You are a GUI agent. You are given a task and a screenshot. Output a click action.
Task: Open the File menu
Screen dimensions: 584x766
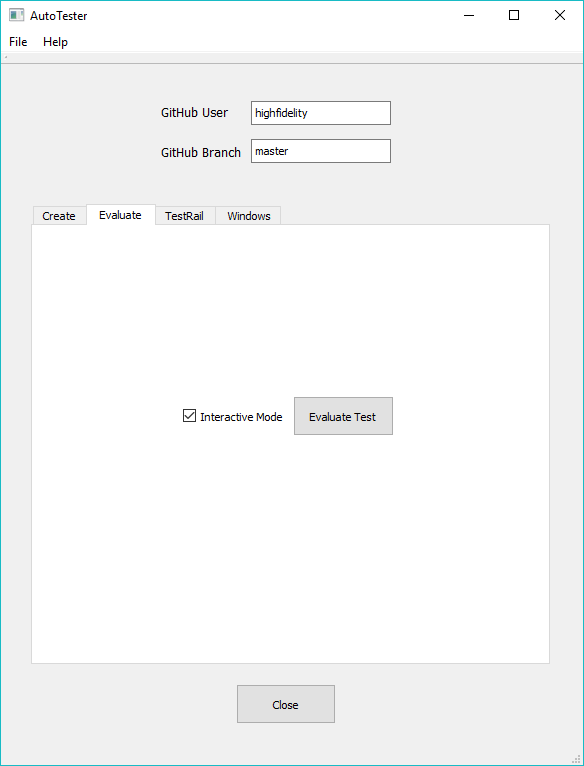pyautogui.click(x=18, y=42)
